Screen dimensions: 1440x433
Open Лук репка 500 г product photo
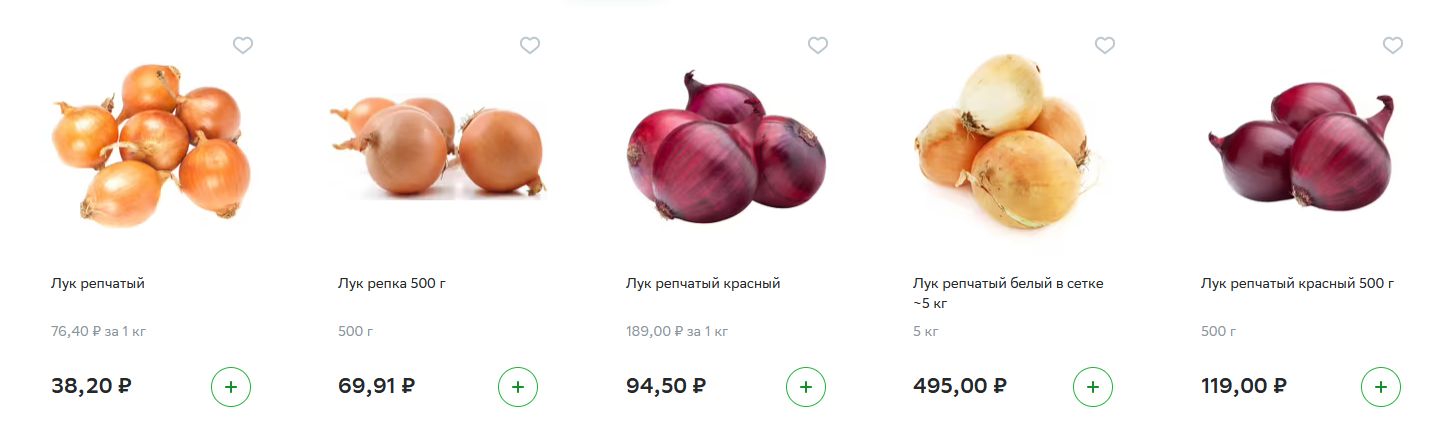438,147
